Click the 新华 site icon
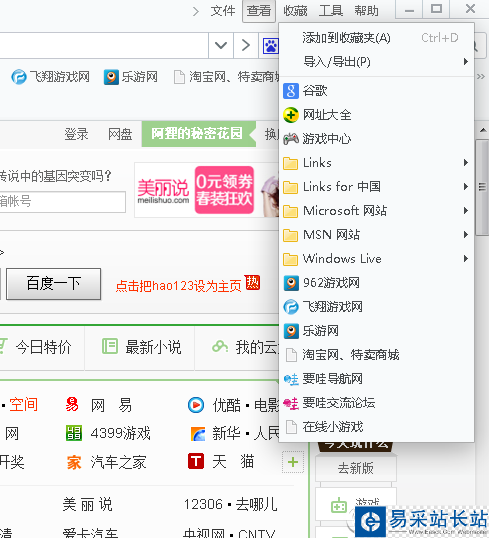Screen dimensions: 489x538 (x=198, y=433)
